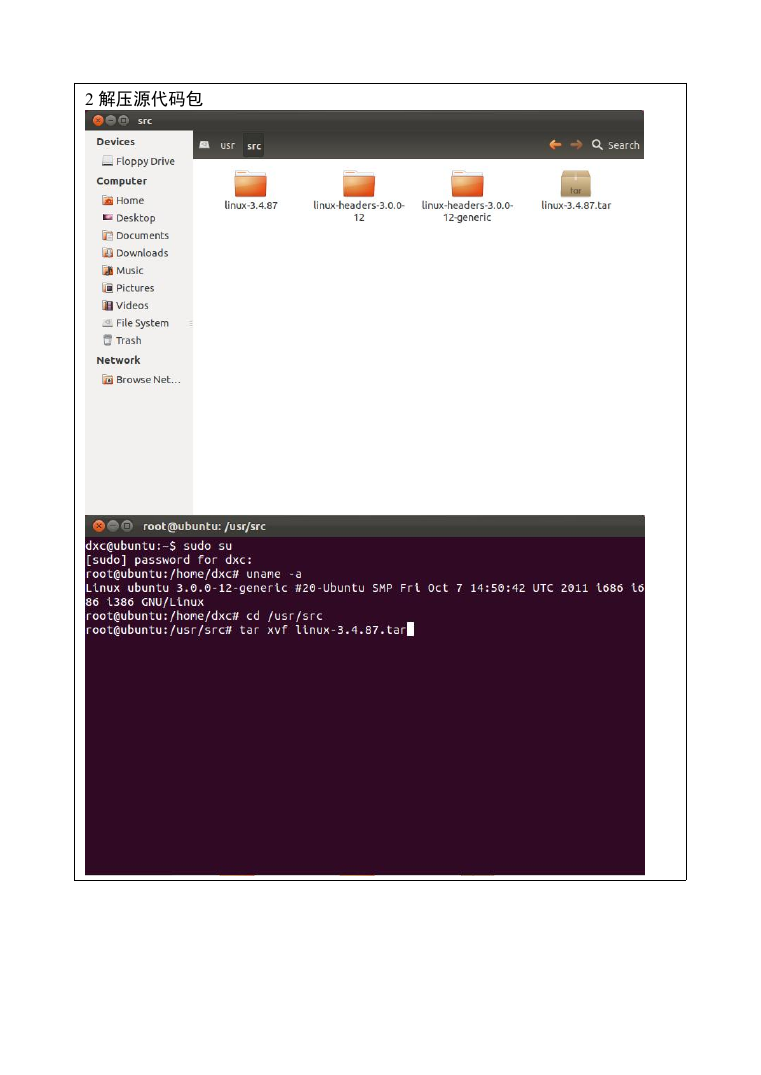Open Search in the file manager toolbar
Screen dimensions: 761x1075
point(616,145)
